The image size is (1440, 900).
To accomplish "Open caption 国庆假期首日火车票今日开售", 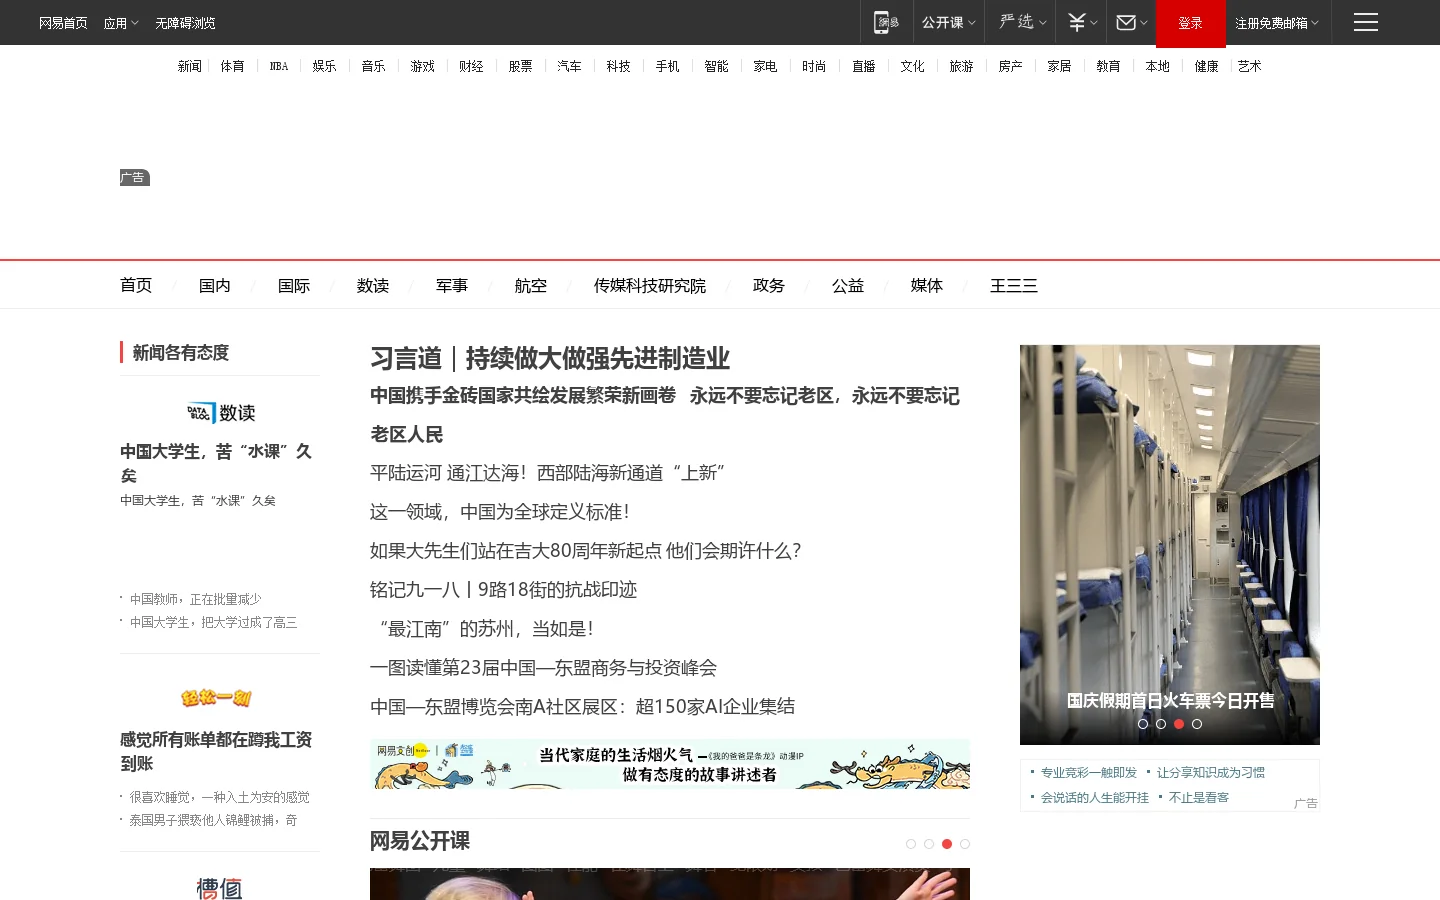I will click(1170, 700).
